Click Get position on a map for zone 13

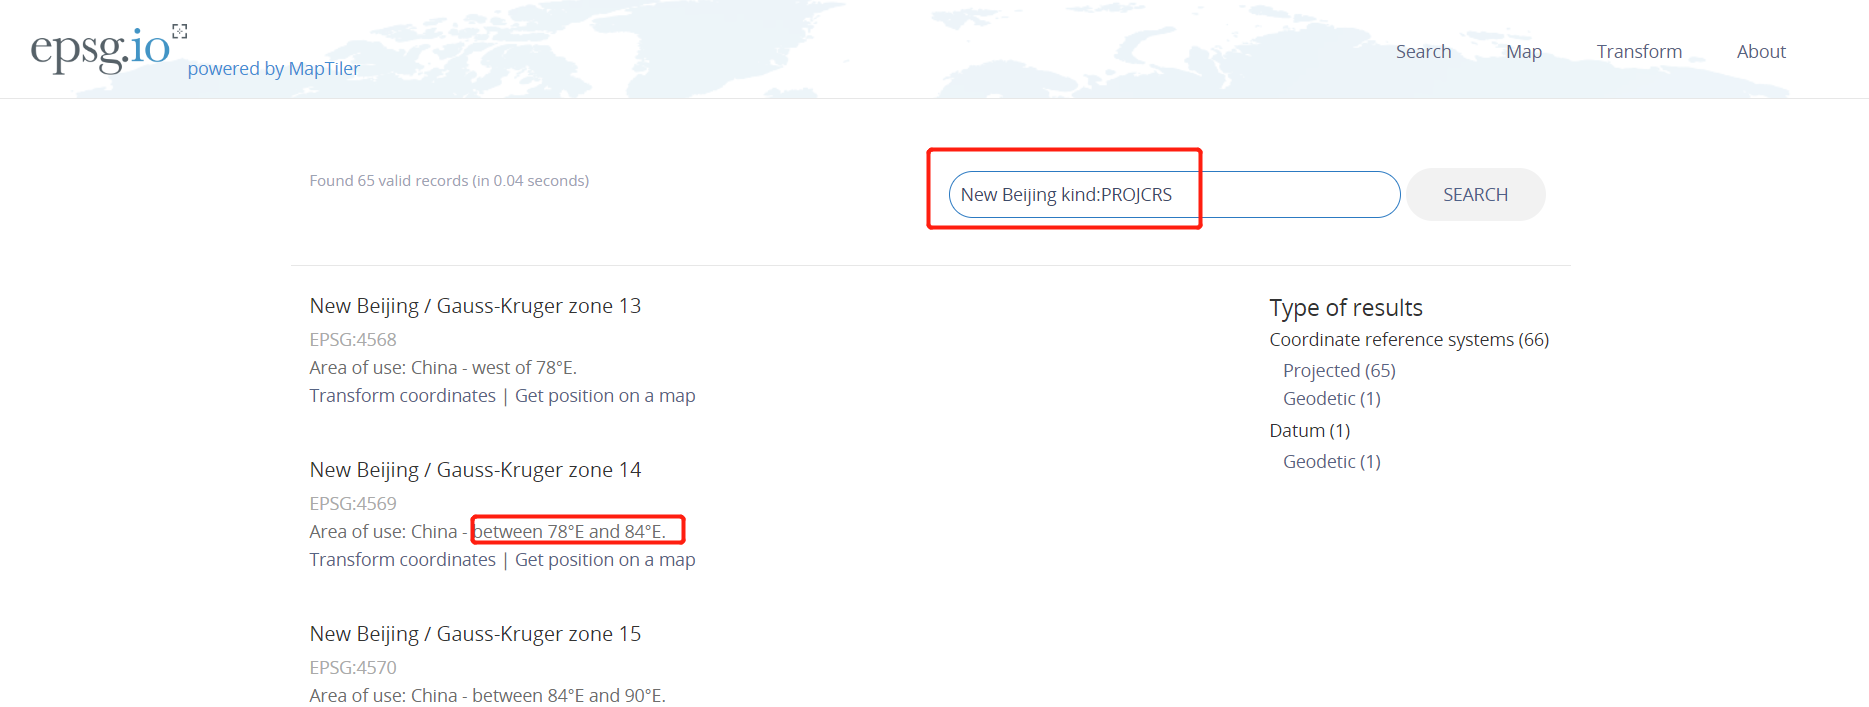pos(604,396)
